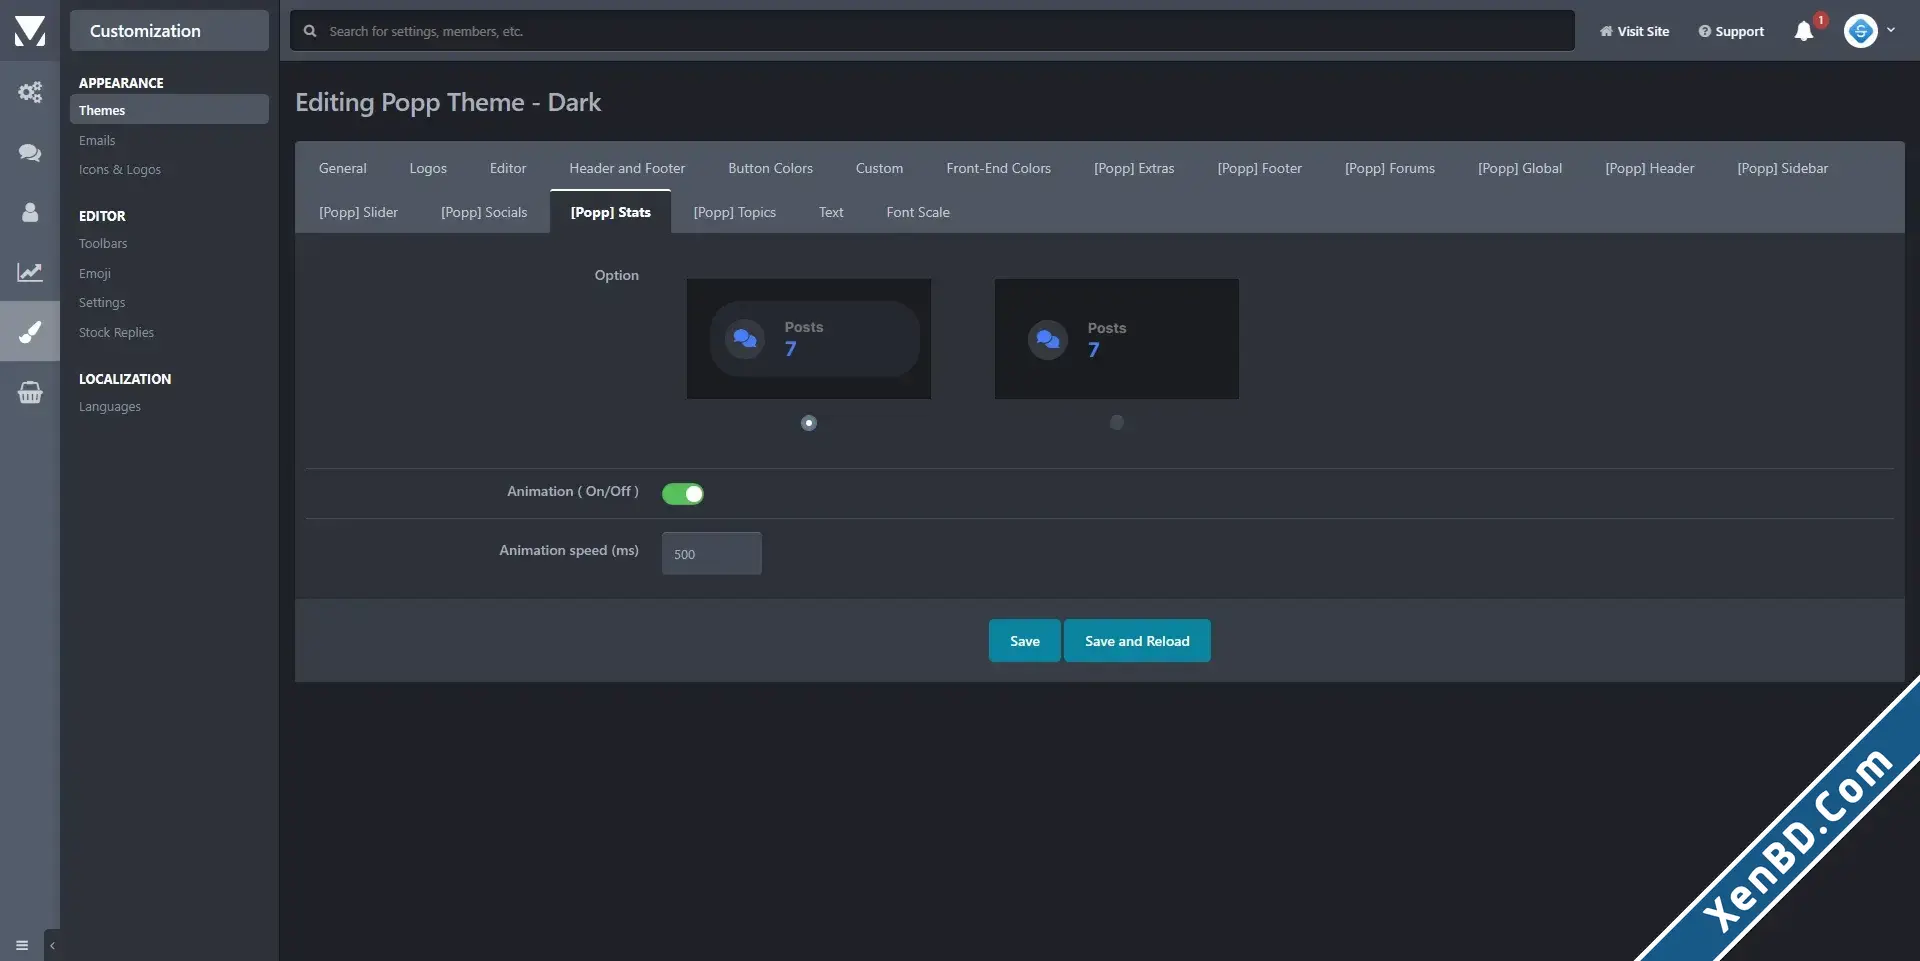
Task: Click the Save button
Action: 1025,641
